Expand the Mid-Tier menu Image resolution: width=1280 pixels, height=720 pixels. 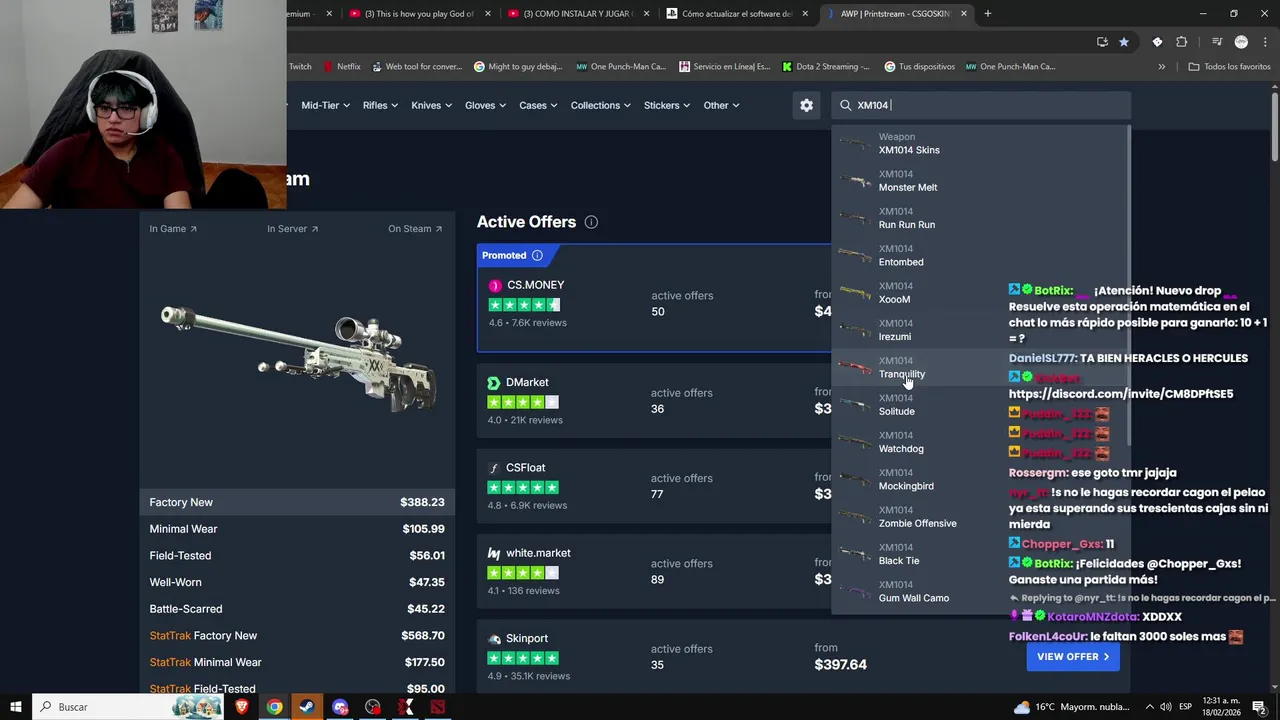pos(326,105)
